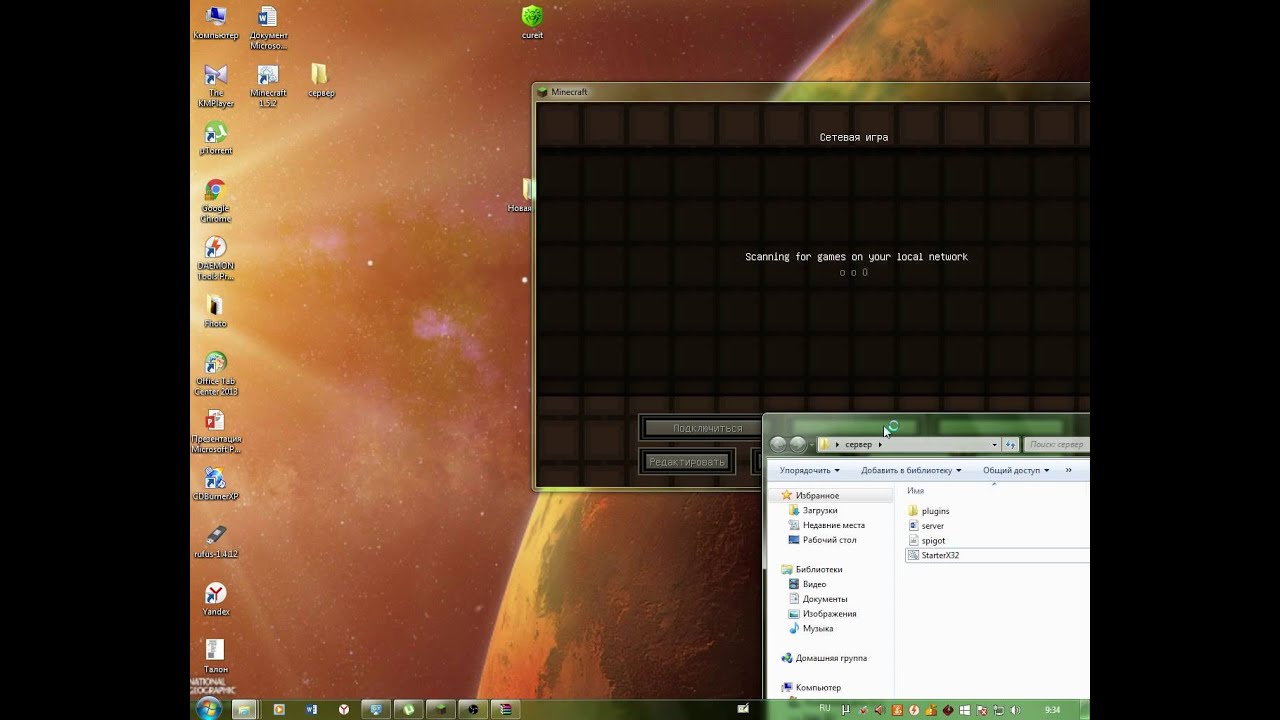Click the µTorrent icon in the taskbar

(x=409, y=709)
